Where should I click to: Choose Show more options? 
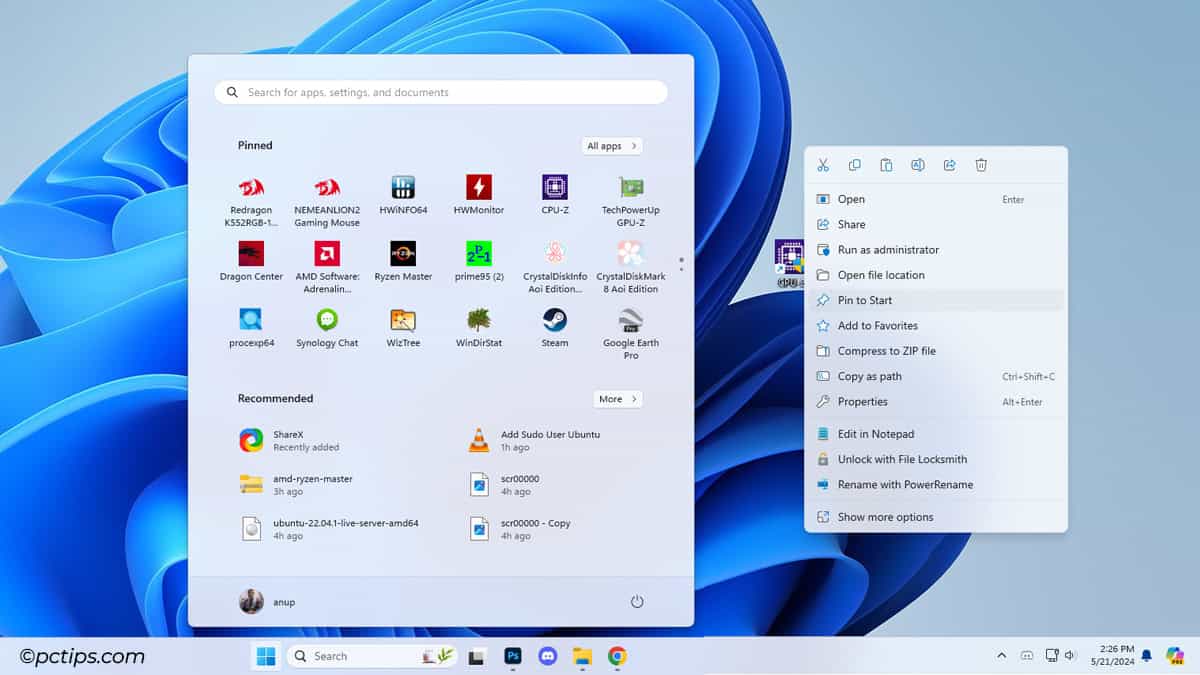pyautogui.click(x=936, y=517)
